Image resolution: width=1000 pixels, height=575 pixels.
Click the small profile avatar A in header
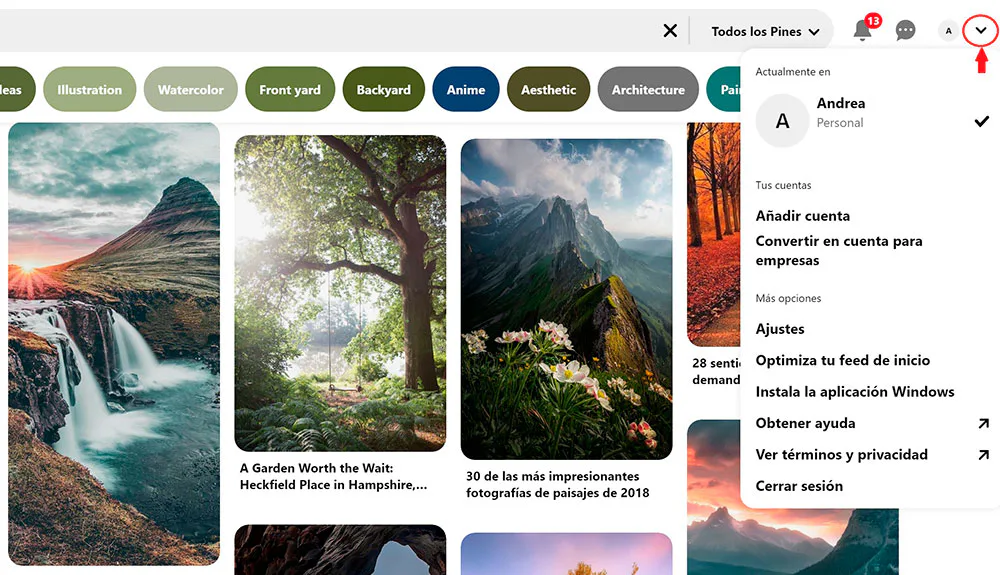click(948, 31)
